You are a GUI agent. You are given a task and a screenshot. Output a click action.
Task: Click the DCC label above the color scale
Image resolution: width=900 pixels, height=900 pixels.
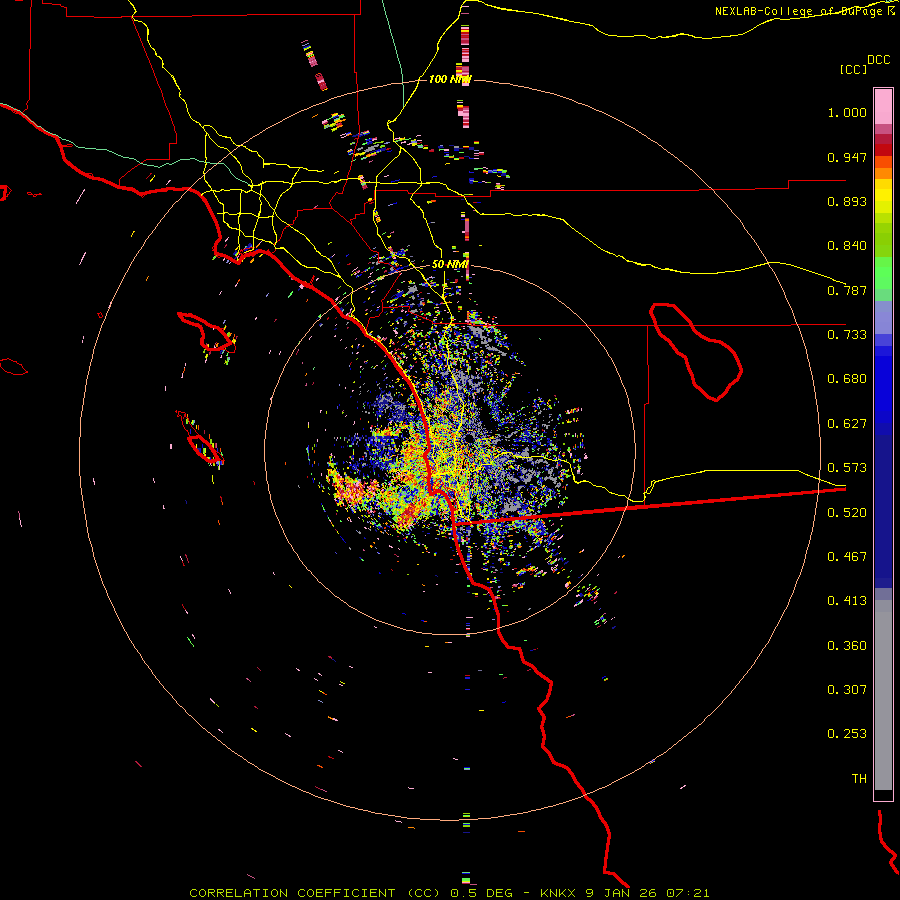878,60
